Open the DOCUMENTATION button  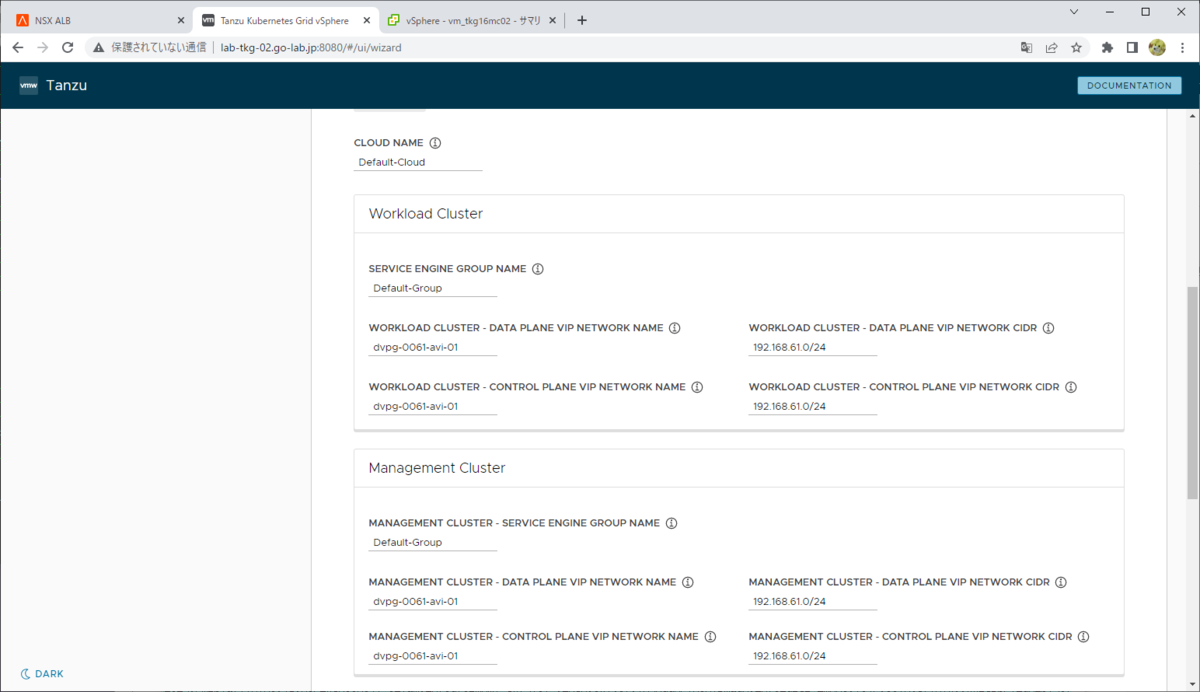pos(1129,86)
